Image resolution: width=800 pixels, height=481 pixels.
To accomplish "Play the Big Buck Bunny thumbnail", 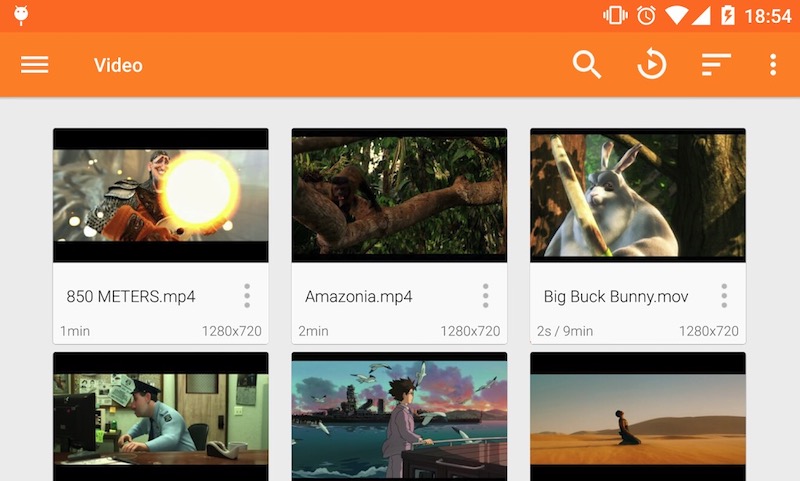I will coord(638,195).
